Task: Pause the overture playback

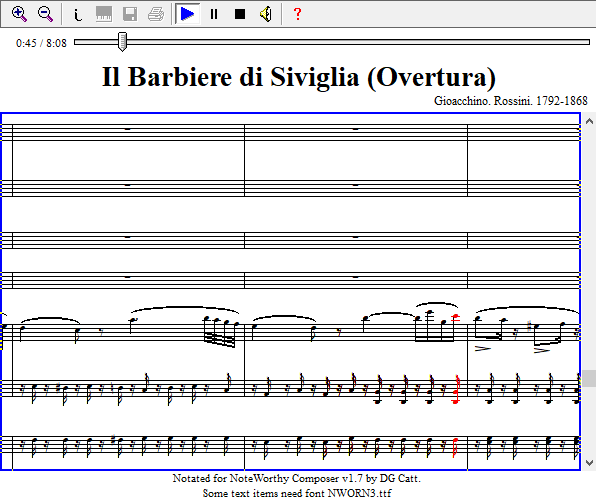Action: pyautogui.click(x=214, y=14)
